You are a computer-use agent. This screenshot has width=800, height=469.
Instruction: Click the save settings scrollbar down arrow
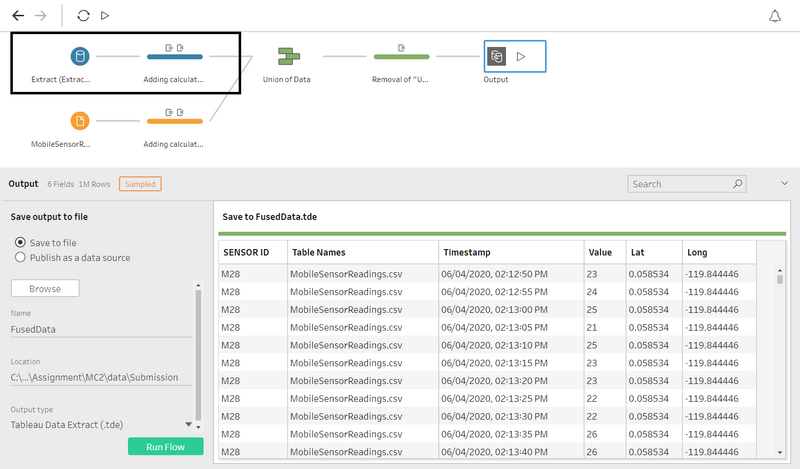198,427
